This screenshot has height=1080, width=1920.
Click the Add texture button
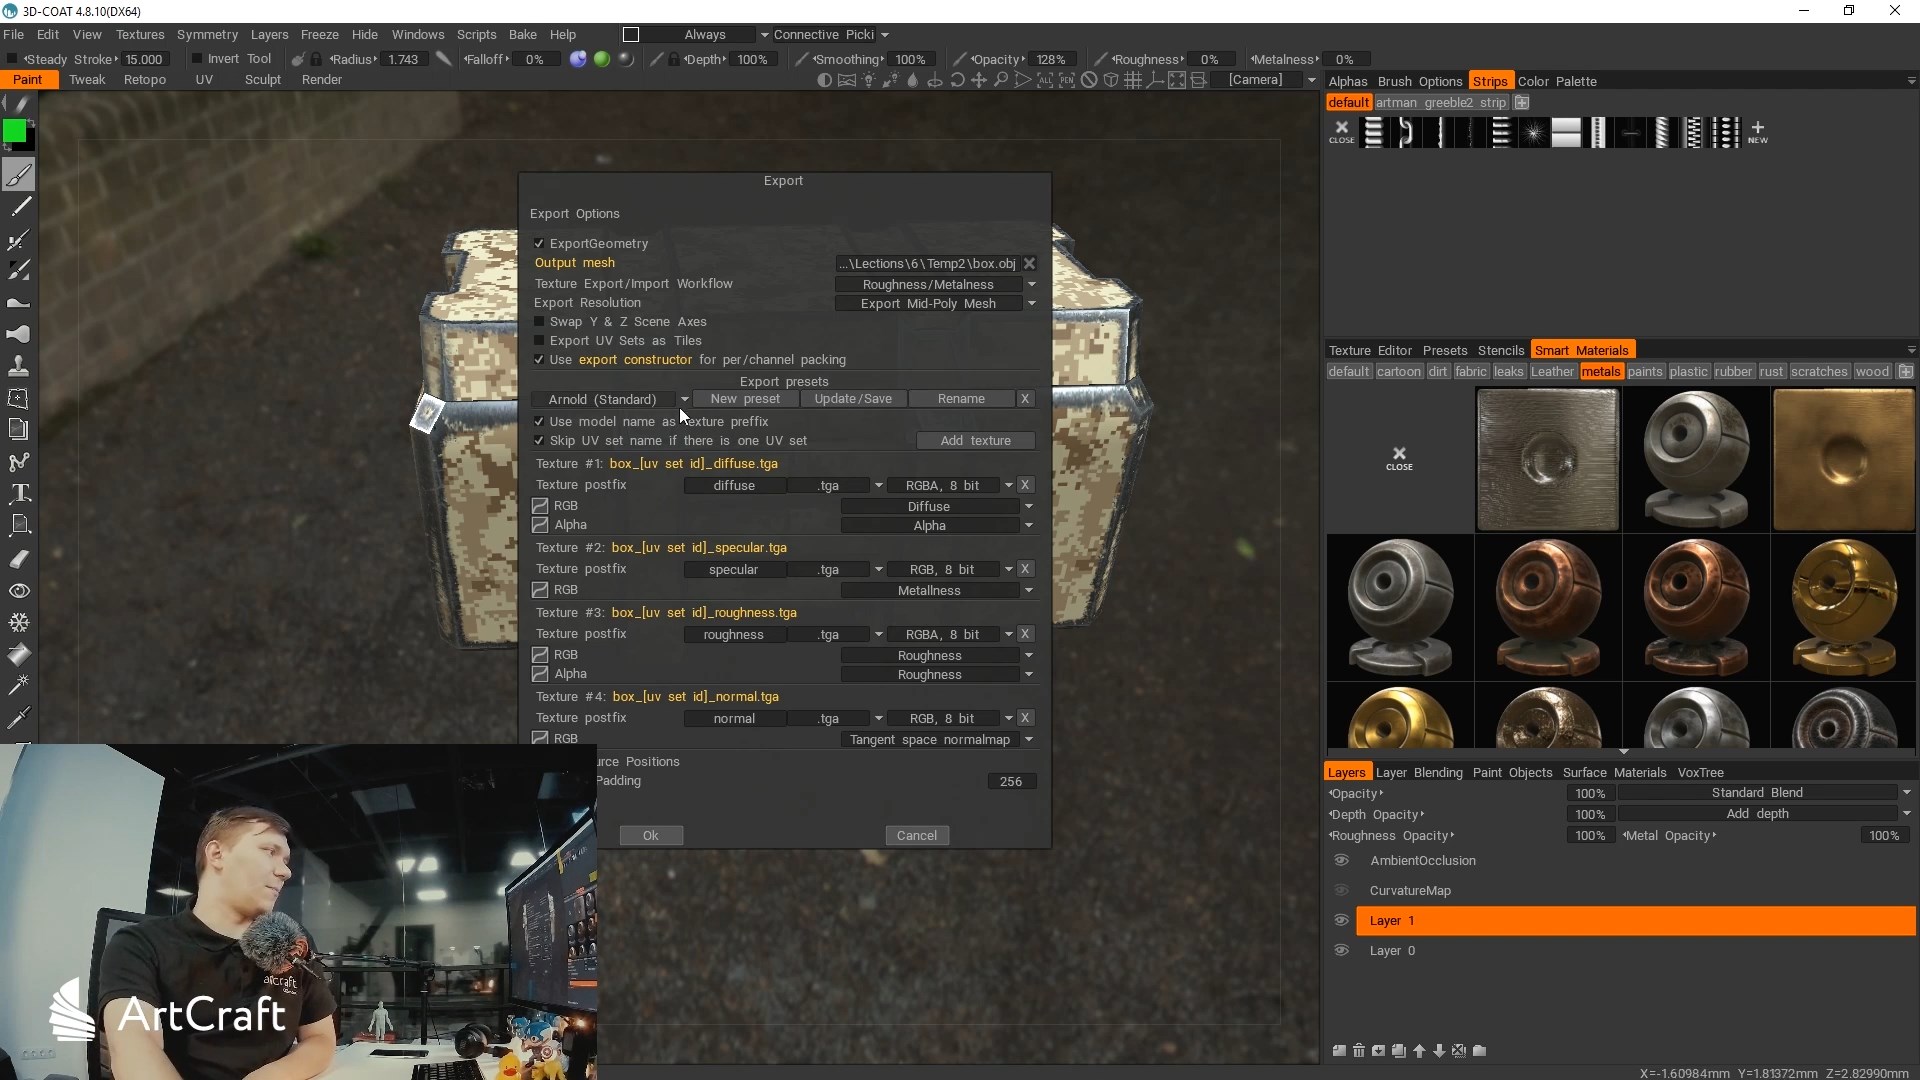(974, 441)
